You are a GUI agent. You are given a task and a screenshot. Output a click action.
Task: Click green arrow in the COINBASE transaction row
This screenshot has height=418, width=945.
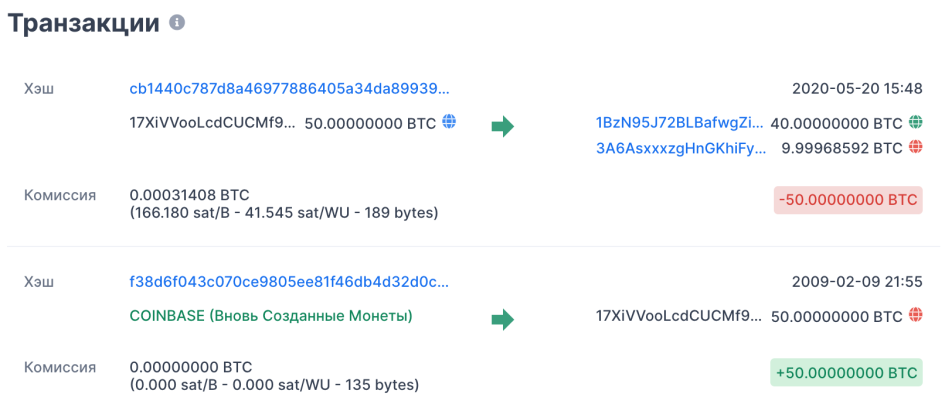(x=502, y=319)
